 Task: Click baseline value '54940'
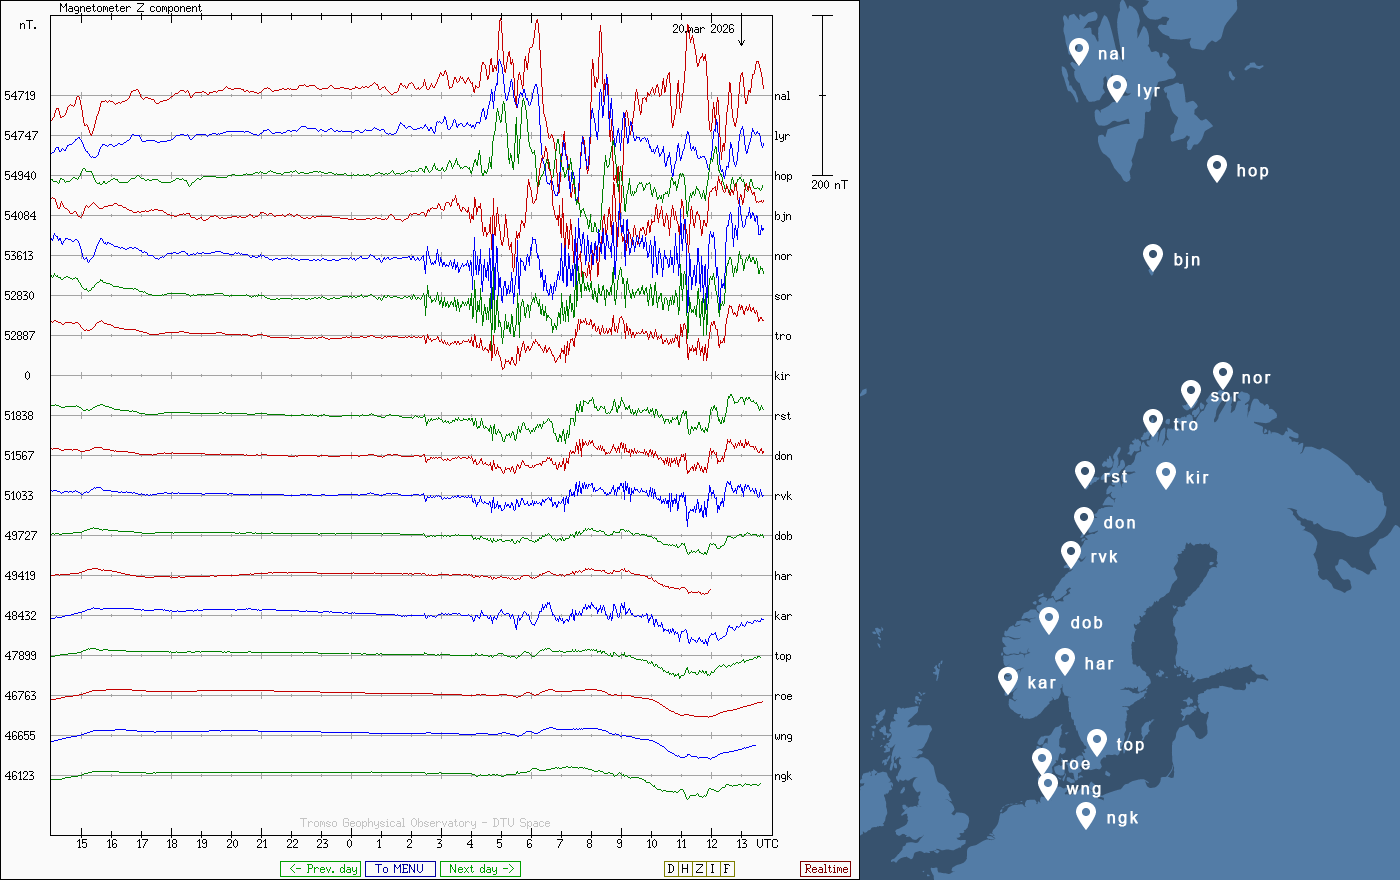(x=20, y=176)
